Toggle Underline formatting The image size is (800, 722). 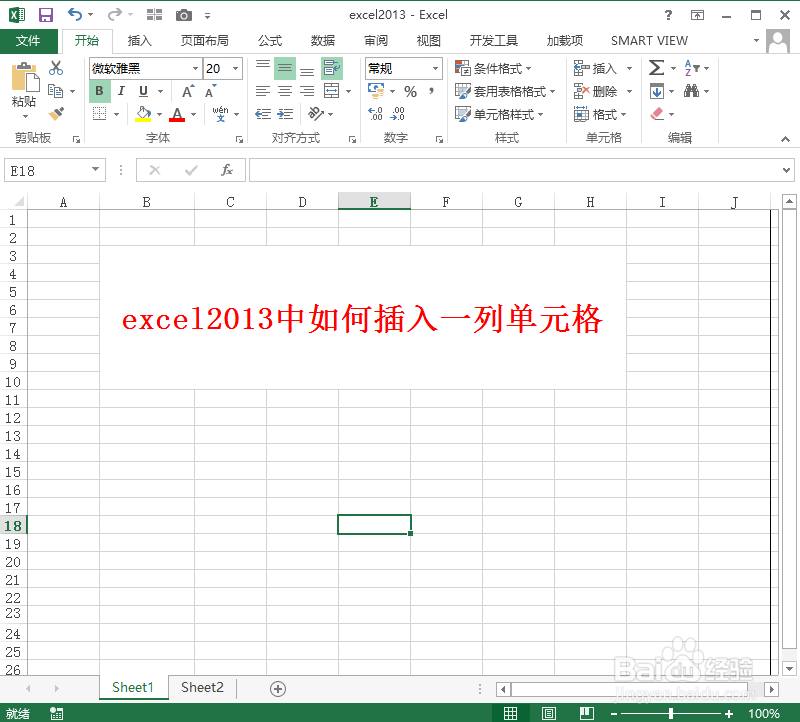point(143,91)
